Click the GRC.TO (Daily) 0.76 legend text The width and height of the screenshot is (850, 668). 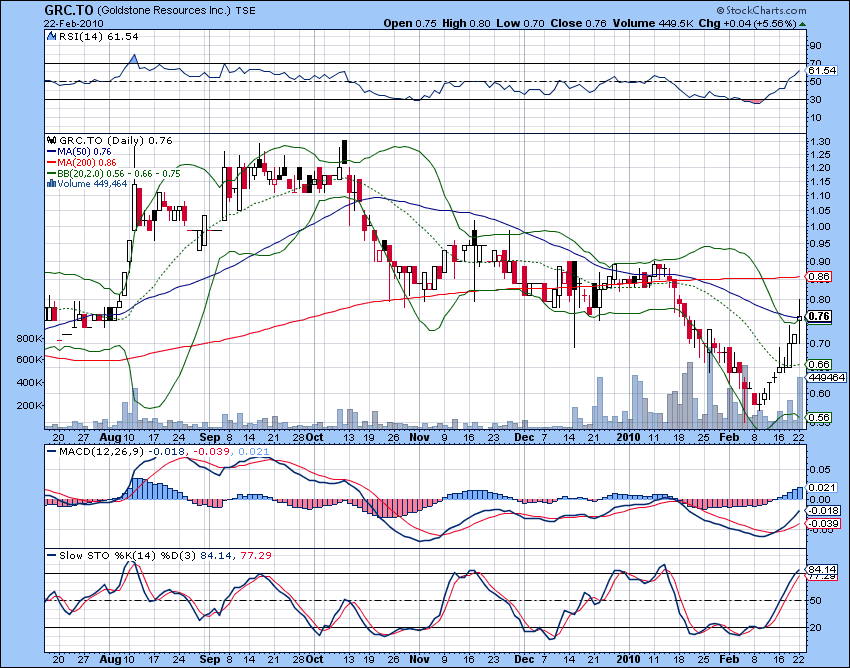115,140
